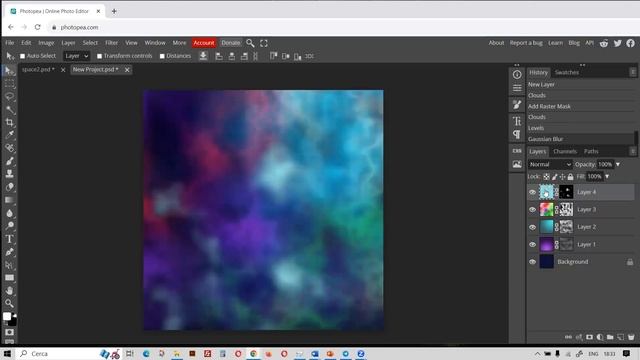Open the Layer auto-select dropdown
640x360 pixels.
76,56
